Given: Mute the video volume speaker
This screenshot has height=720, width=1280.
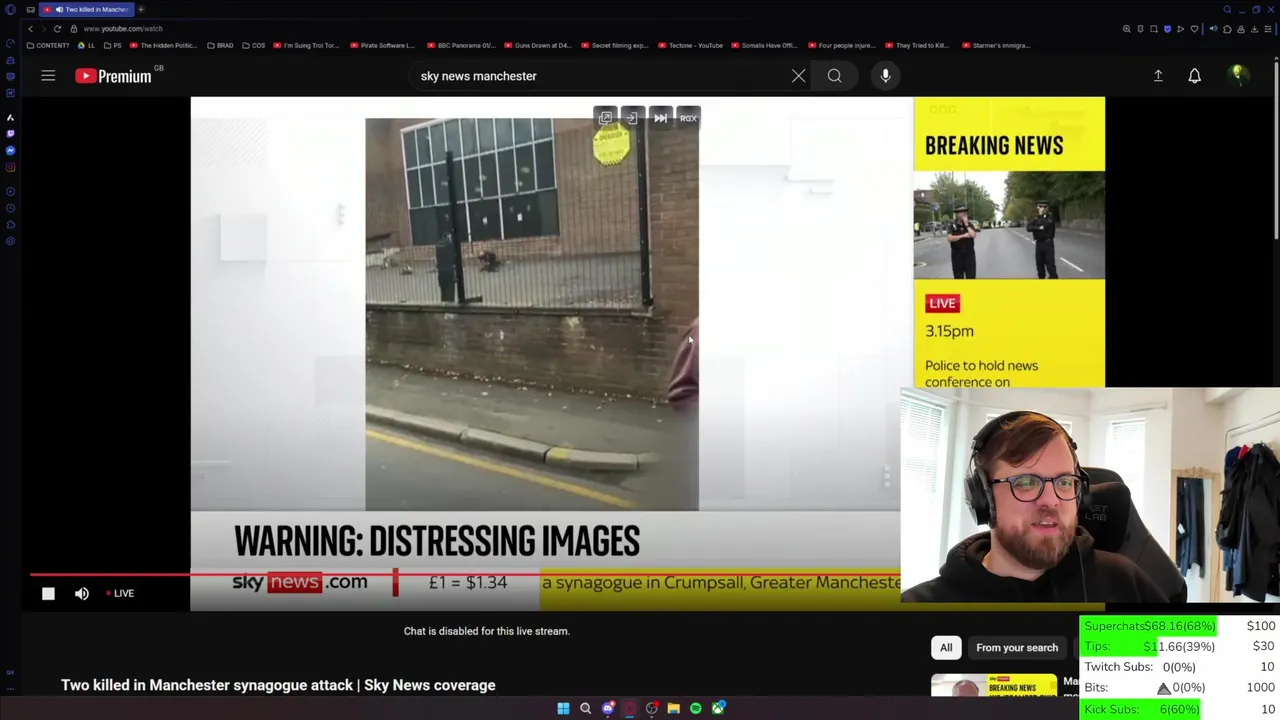Looking at the screenshot, I should (82, 594).
